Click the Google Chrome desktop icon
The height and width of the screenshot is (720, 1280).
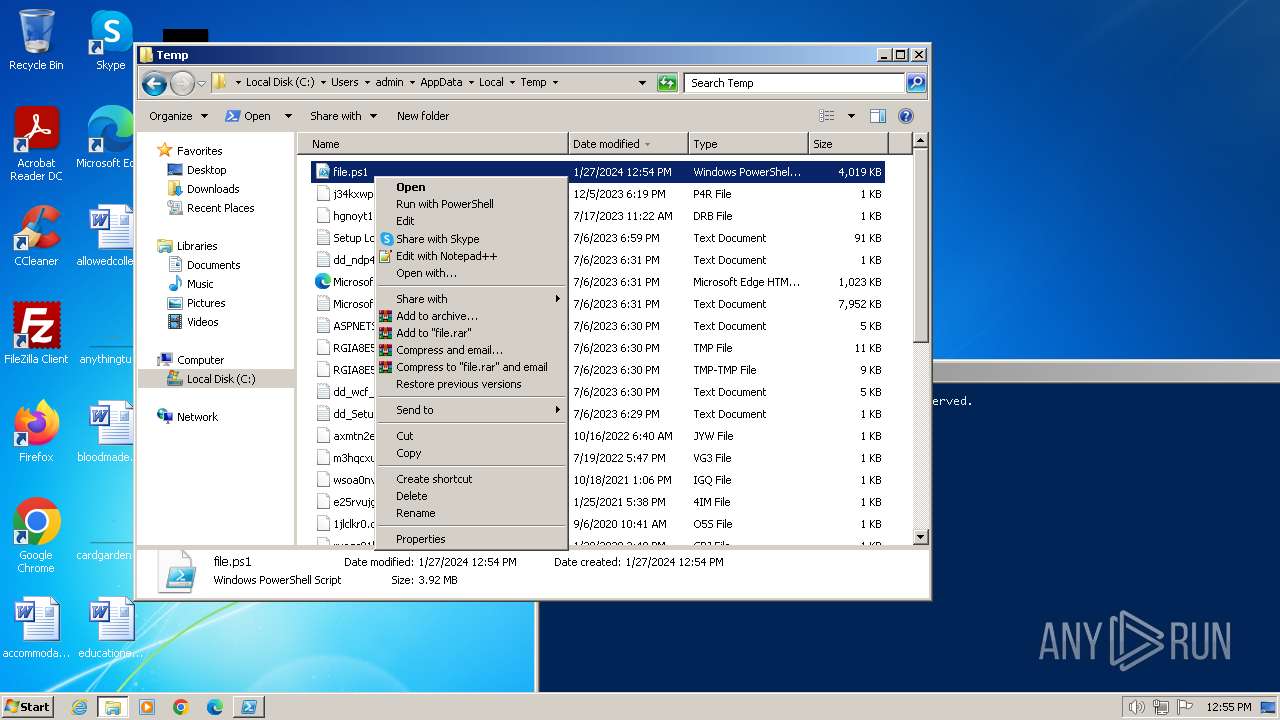[x=36, y=535]
